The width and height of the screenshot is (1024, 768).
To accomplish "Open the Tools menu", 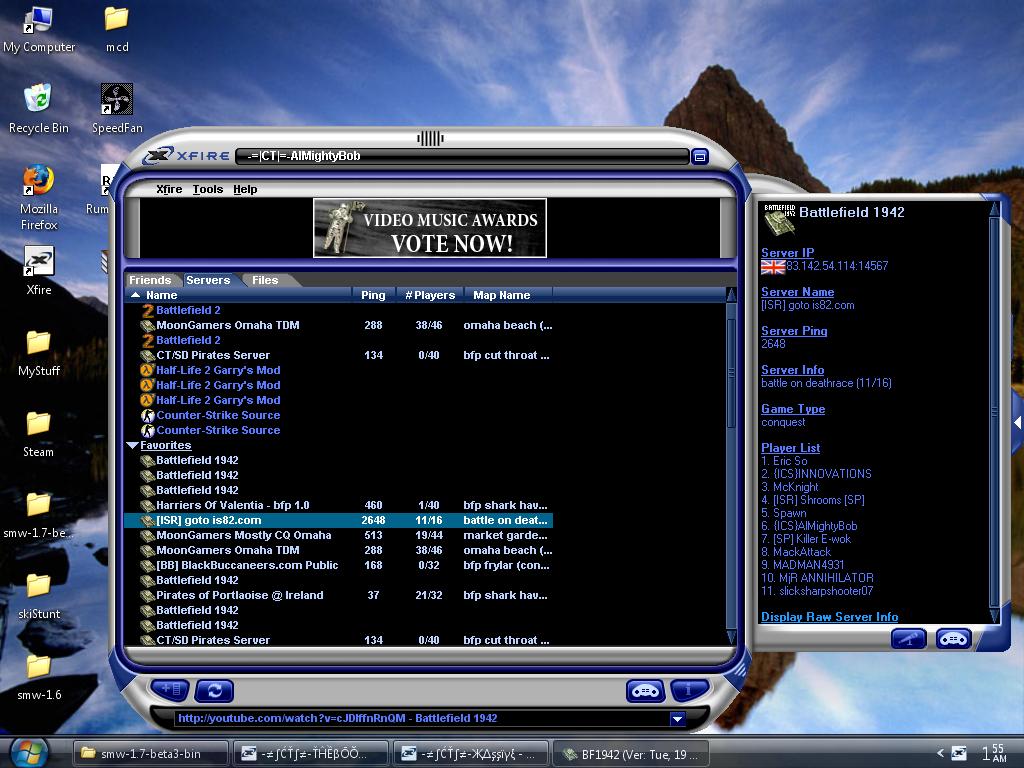I will (208, 189).
